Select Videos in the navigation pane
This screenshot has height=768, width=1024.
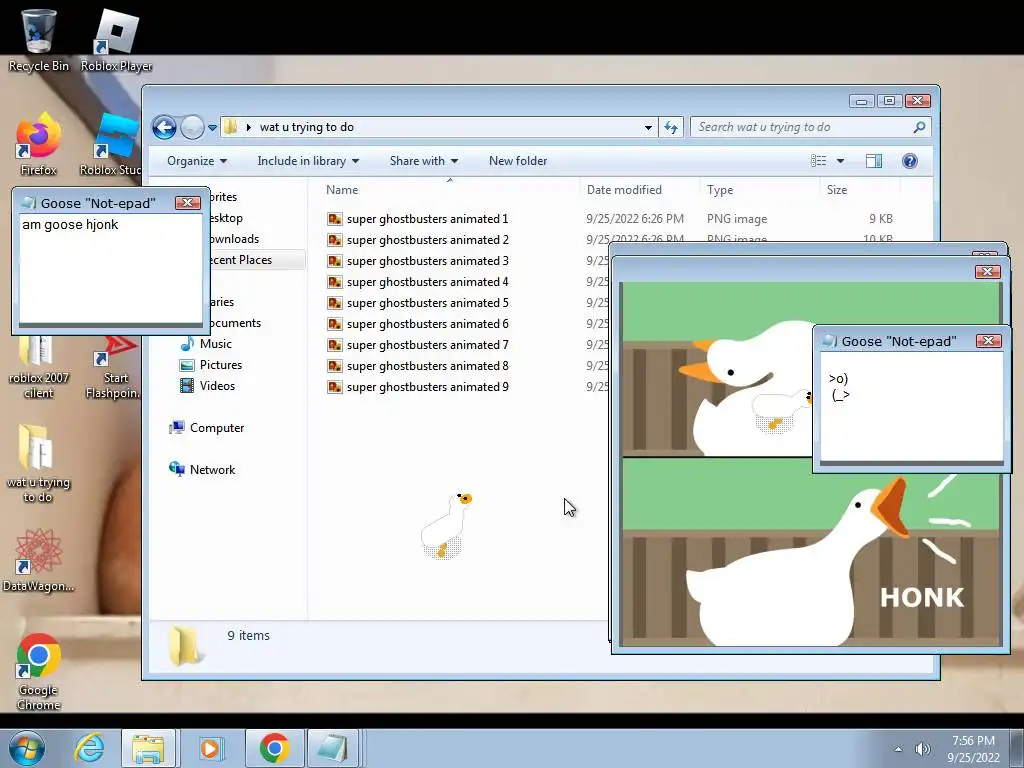pyautogui.click(x=207, y=385)
